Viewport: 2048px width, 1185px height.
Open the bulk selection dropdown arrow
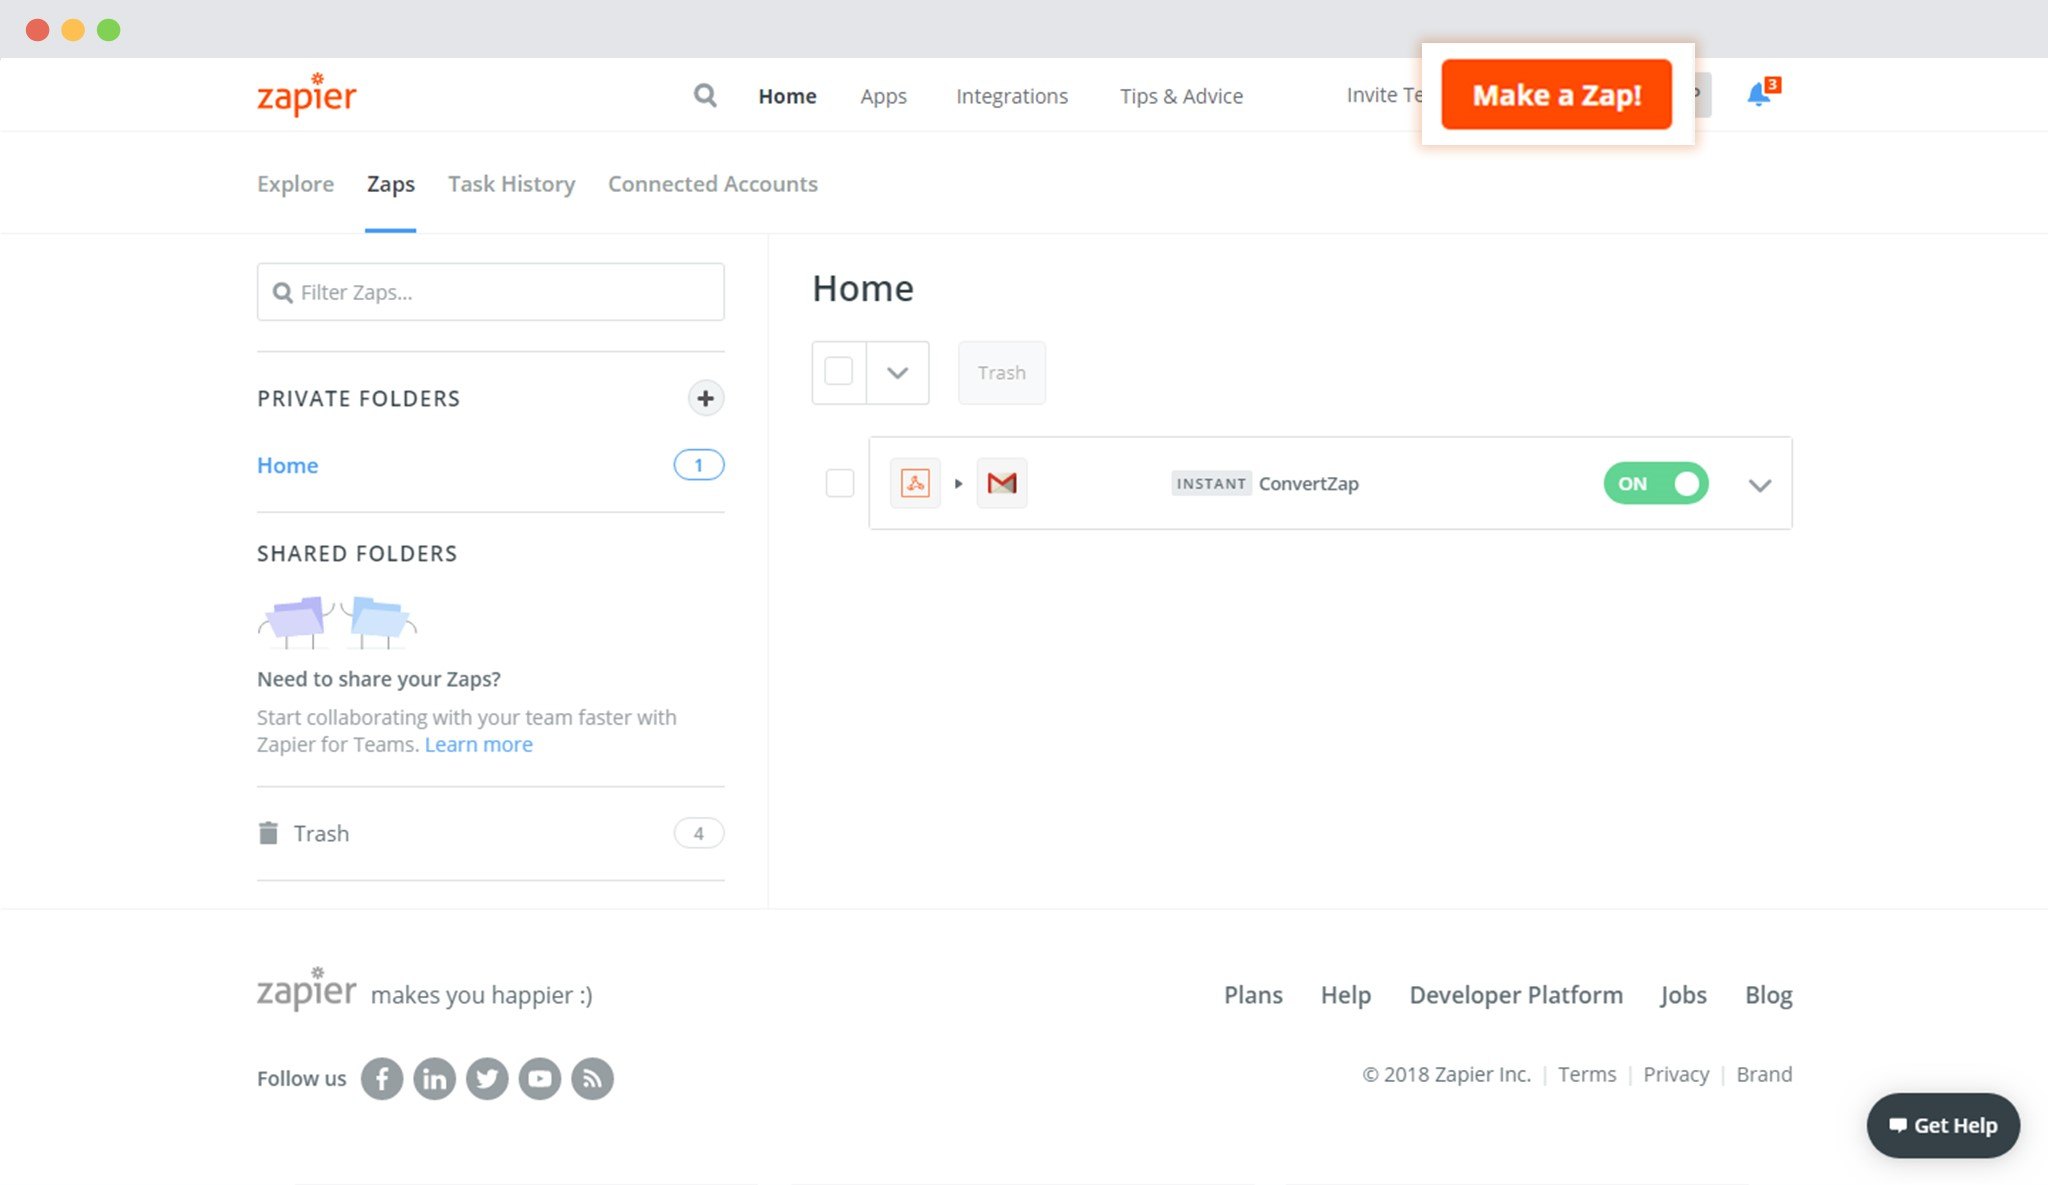click(898, 373)
